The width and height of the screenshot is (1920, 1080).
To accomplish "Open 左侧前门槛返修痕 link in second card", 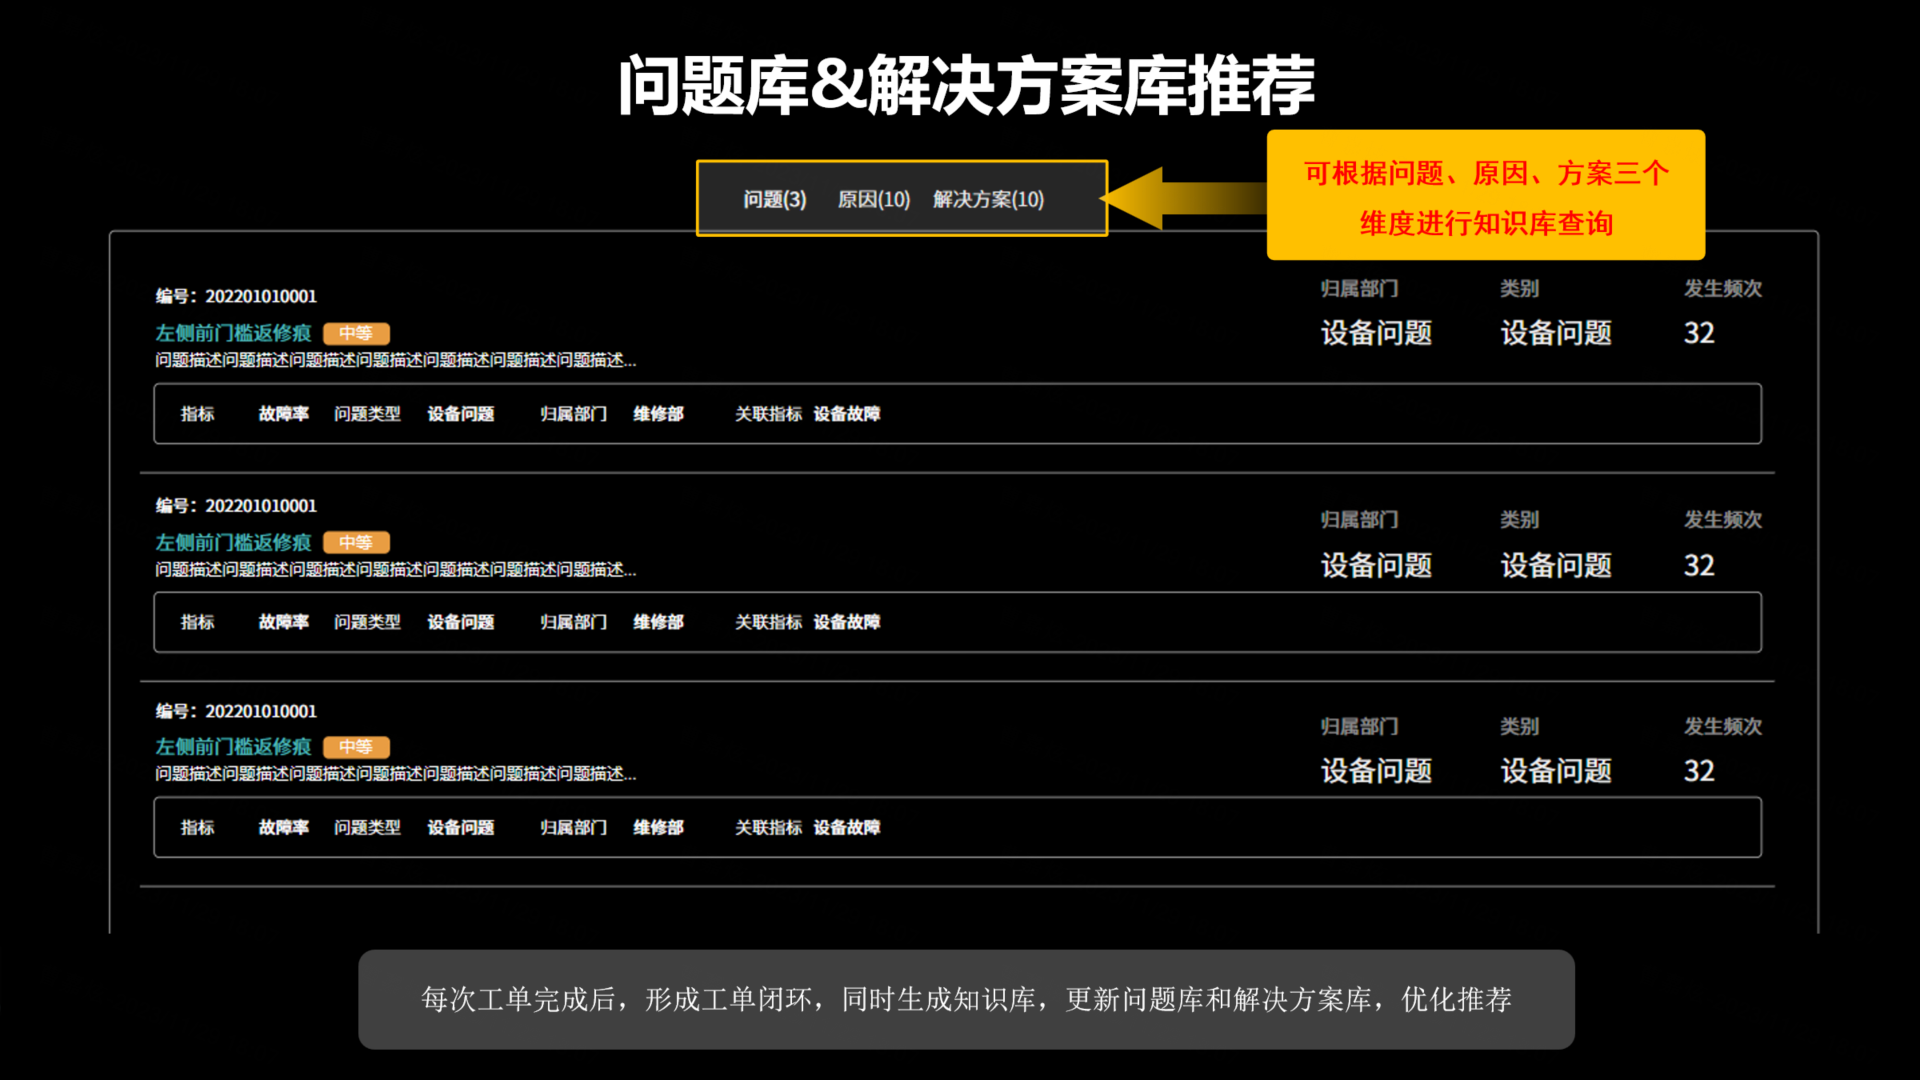I will (x=233, y=542).
